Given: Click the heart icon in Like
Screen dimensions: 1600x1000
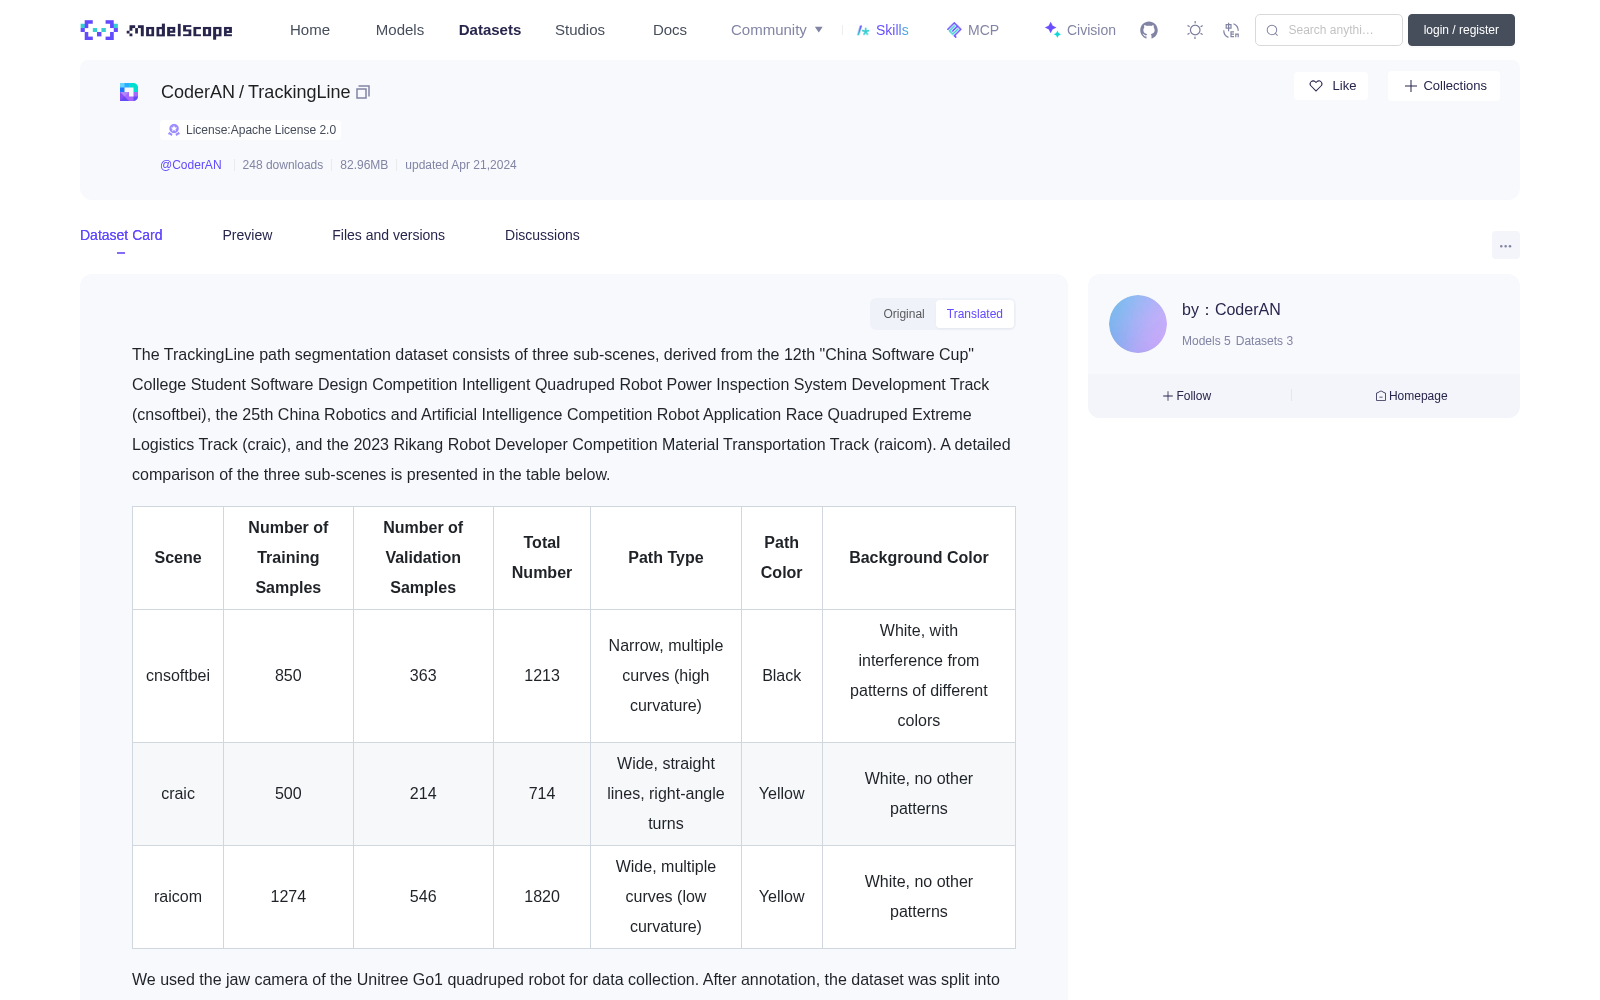Looking at the screenshot, I should click(x=1316, y=86).
